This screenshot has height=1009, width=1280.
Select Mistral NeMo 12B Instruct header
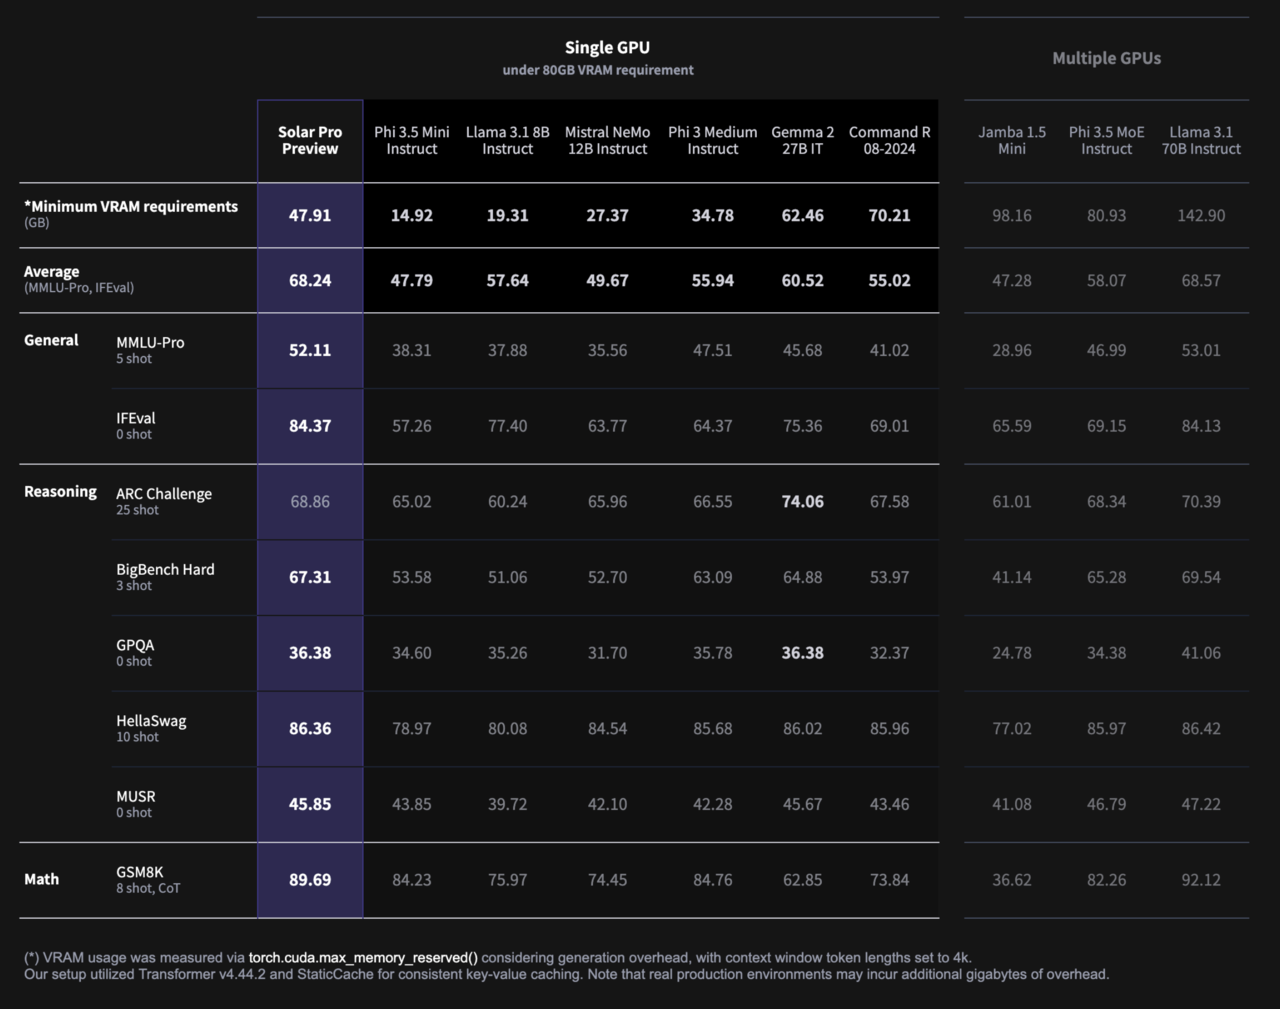pos(607,140)
